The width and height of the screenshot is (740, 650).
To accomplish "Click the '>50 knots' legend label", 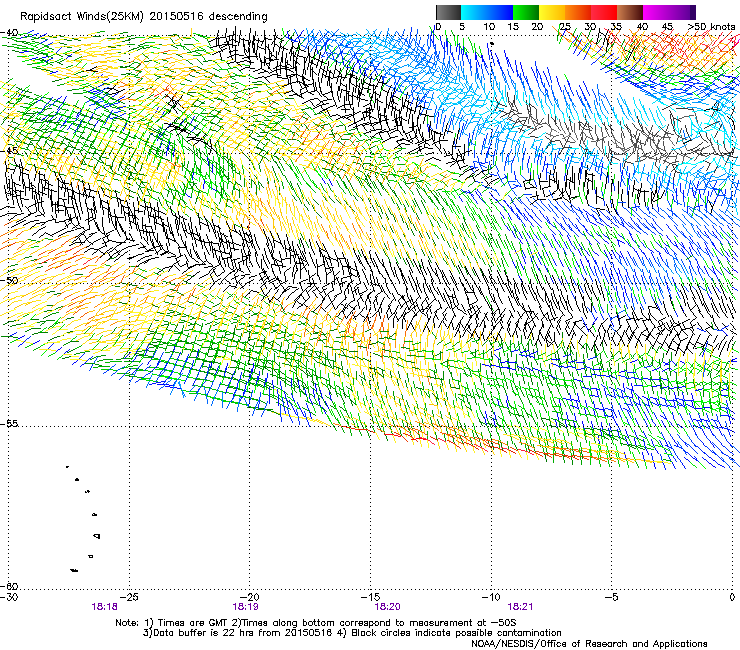I will click(x=711, y=26).
